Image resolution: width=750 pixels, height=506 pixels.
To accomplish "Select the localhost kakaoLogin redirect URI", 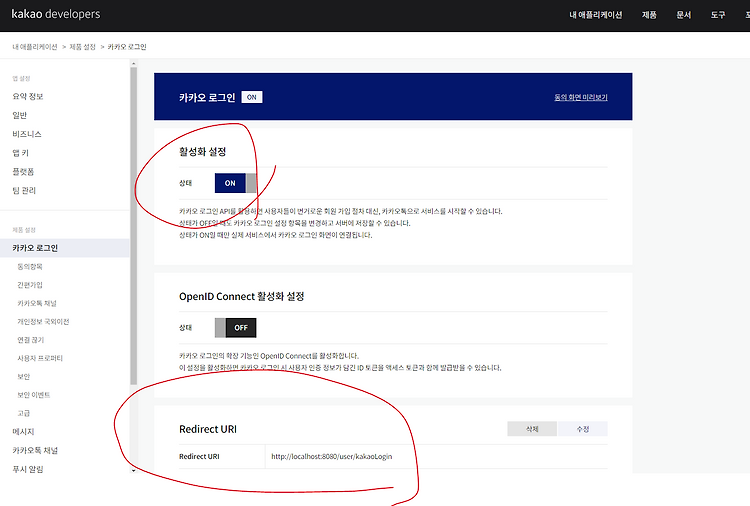I will 331,456.
